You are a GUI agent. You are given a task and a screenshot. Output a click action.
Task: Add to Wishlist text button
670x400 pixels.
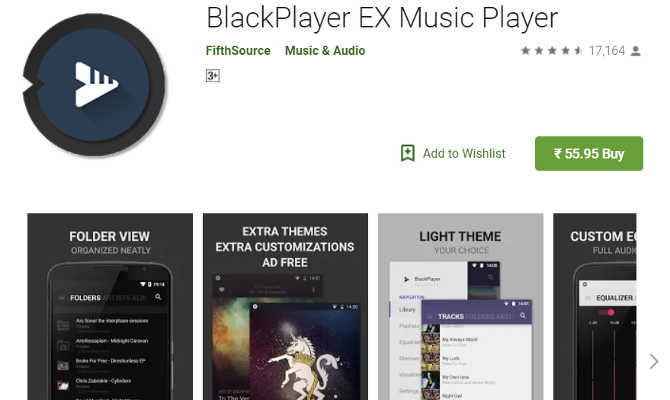[464, 153]
